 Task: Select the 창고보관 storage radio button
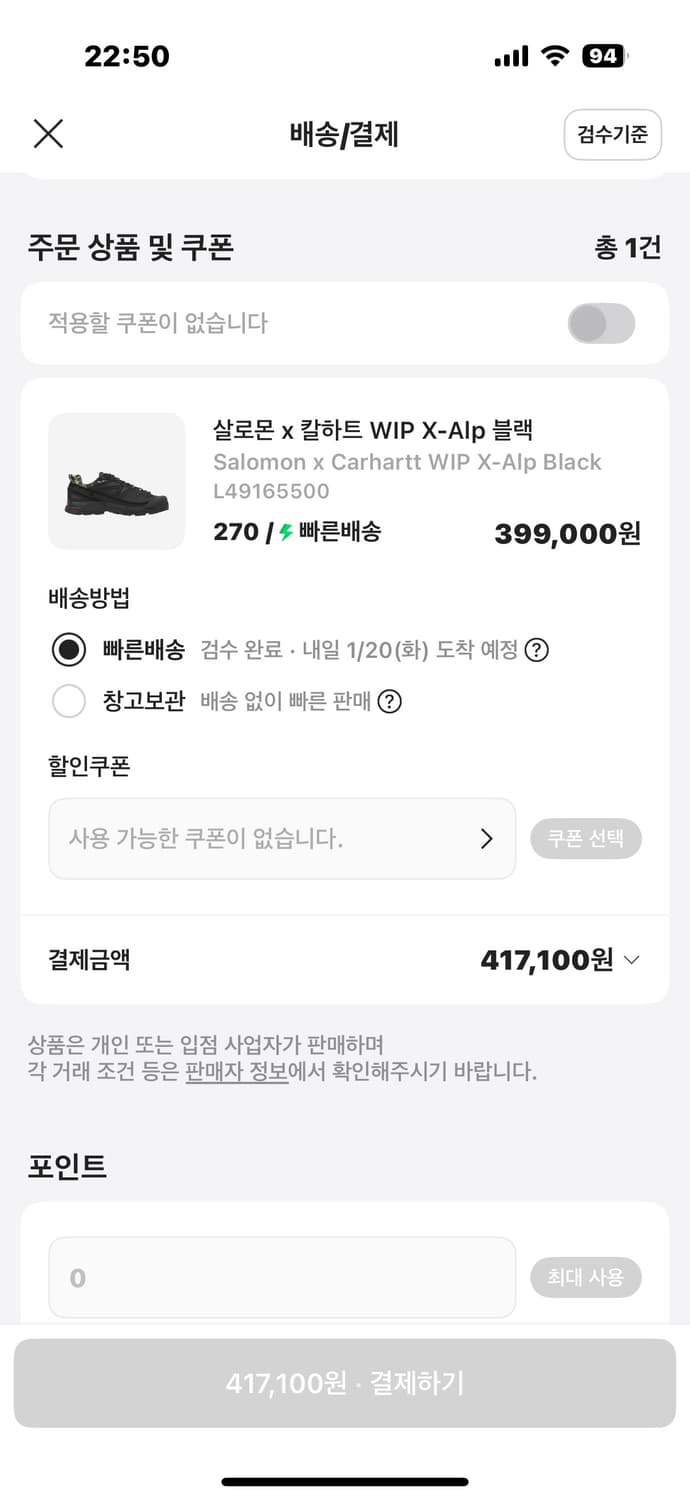point(69,701)
